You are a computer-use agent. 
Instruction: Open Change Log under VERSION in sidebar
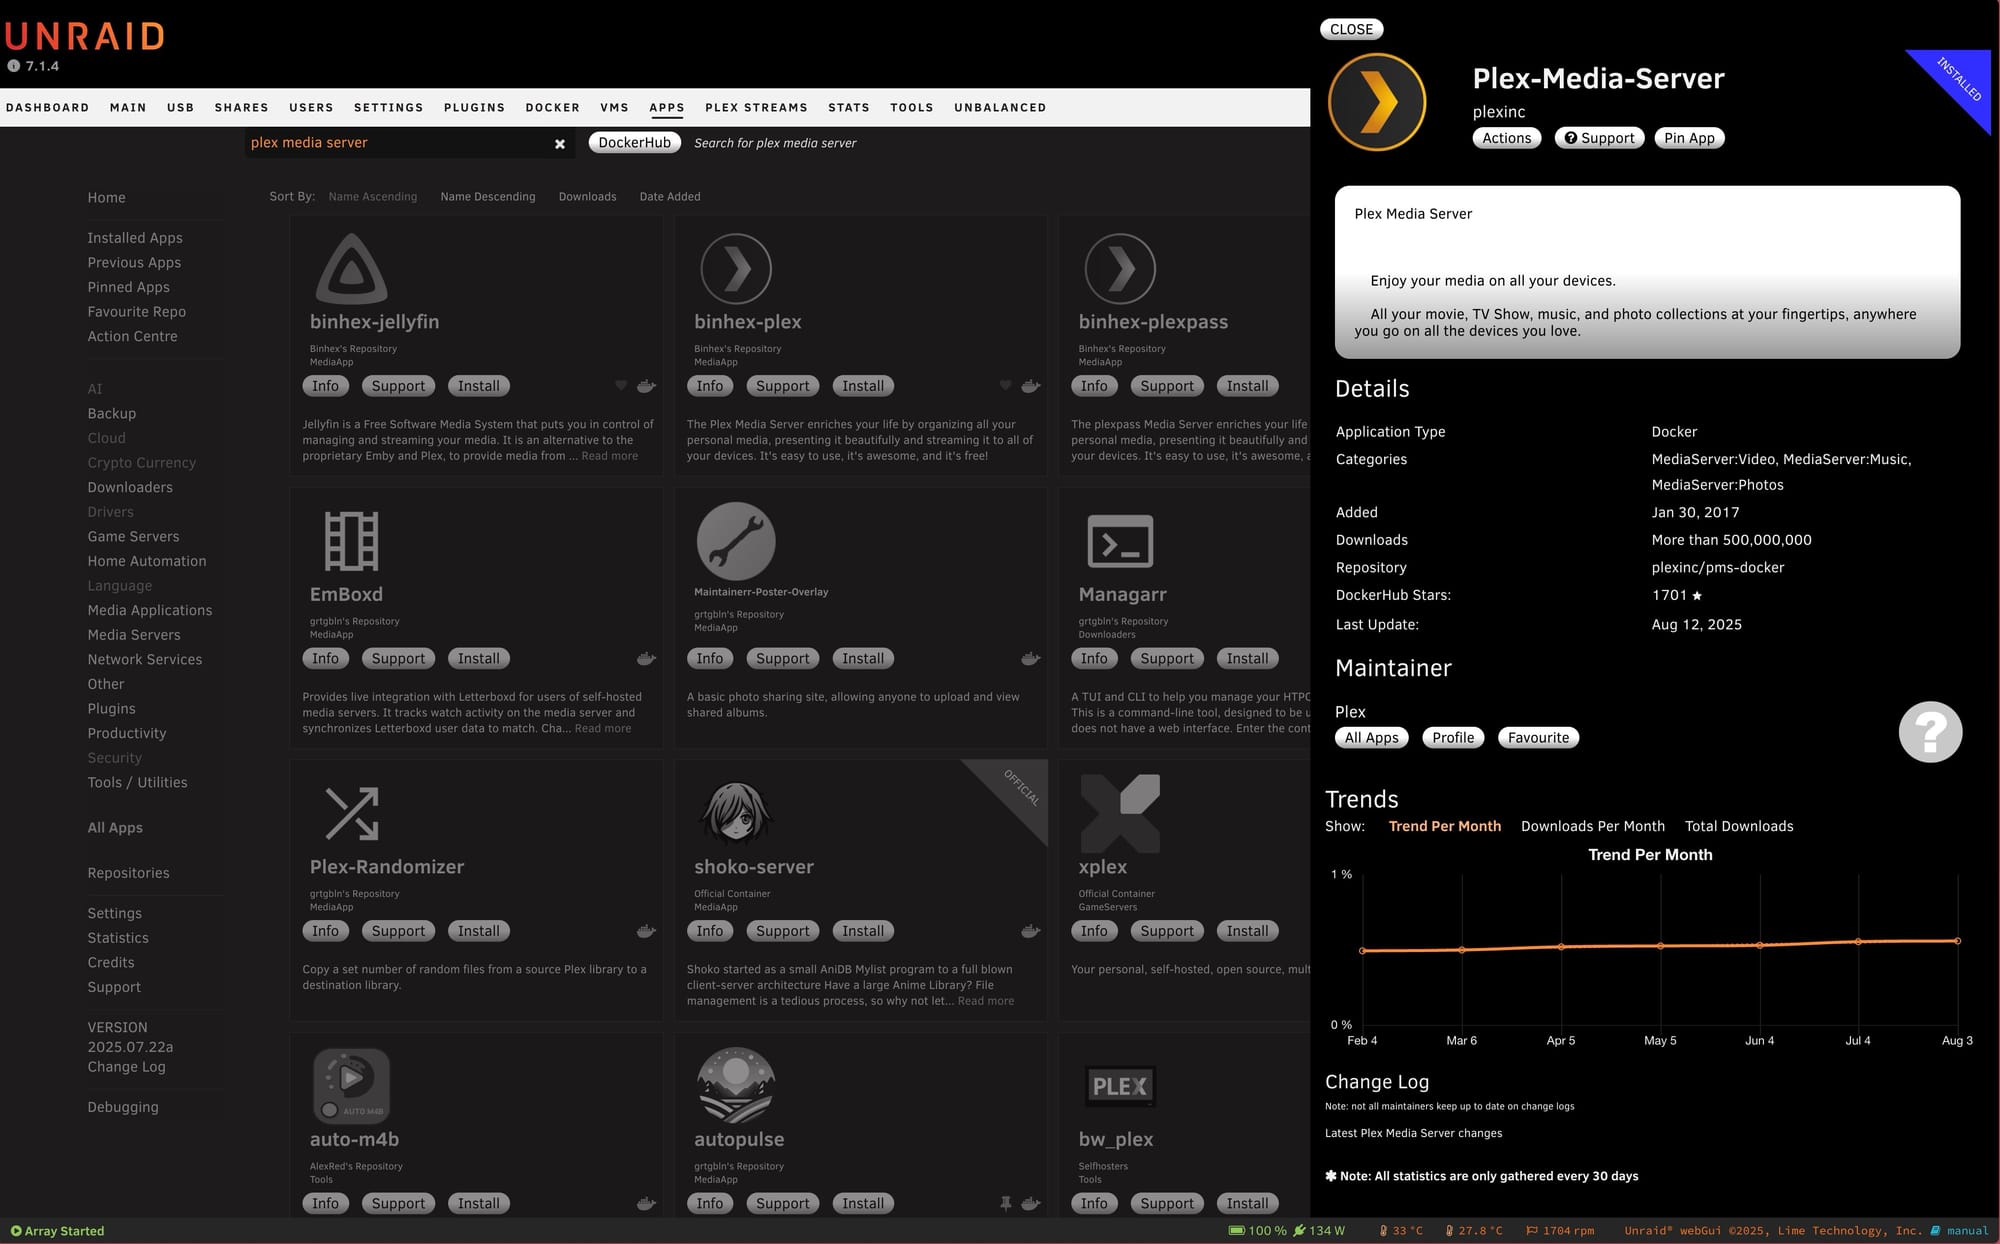pos(126,1067)
